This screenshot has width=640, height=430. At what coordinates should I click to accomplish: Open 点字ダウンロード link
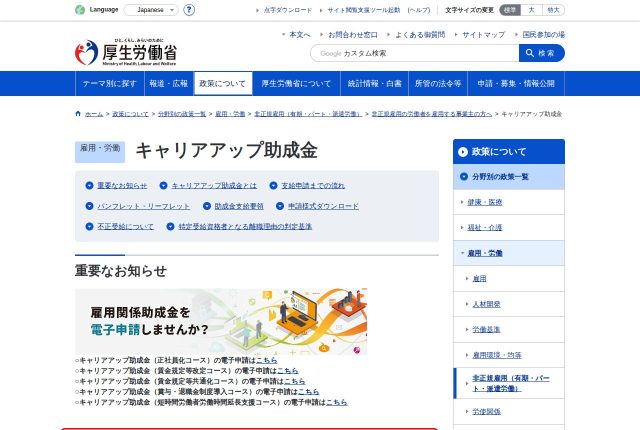click(x=287, y=10)
